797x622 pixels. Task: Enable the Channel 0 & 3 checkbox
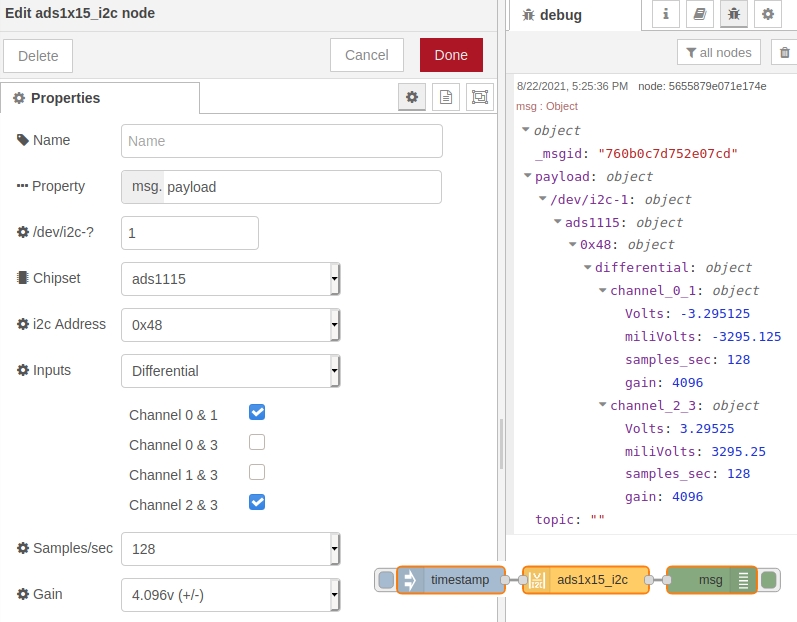pos(257,442)
